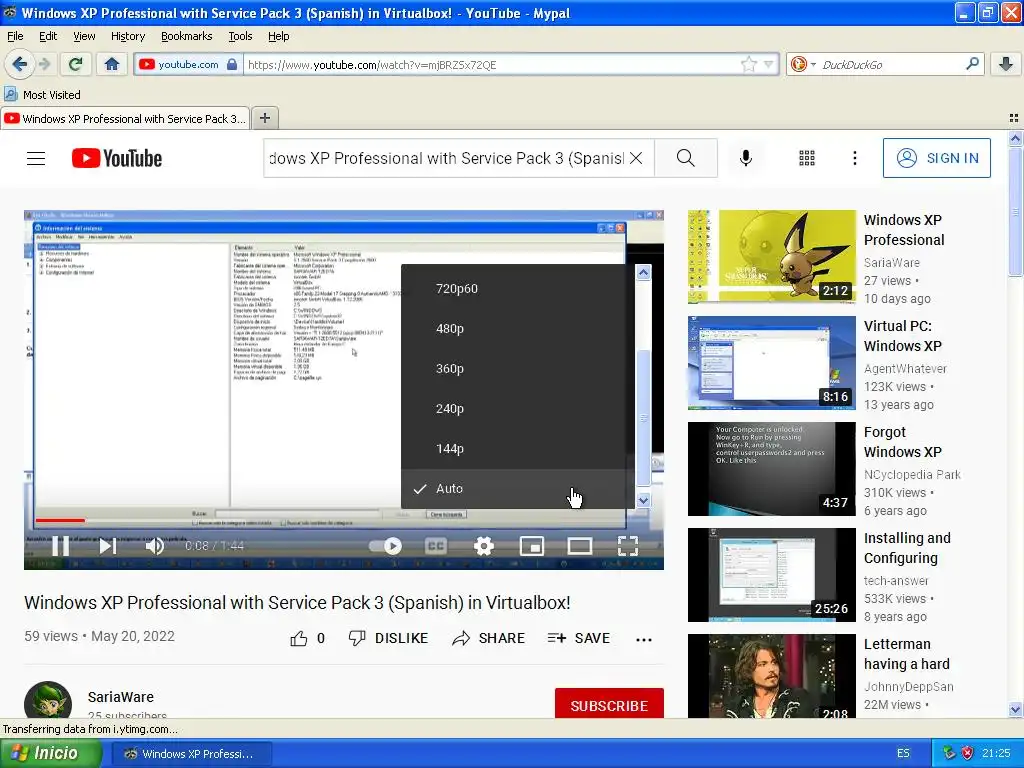Viewport: 1024px width, 768px height.
Task: Click the YouTube logo
Action: pos(117,158)
